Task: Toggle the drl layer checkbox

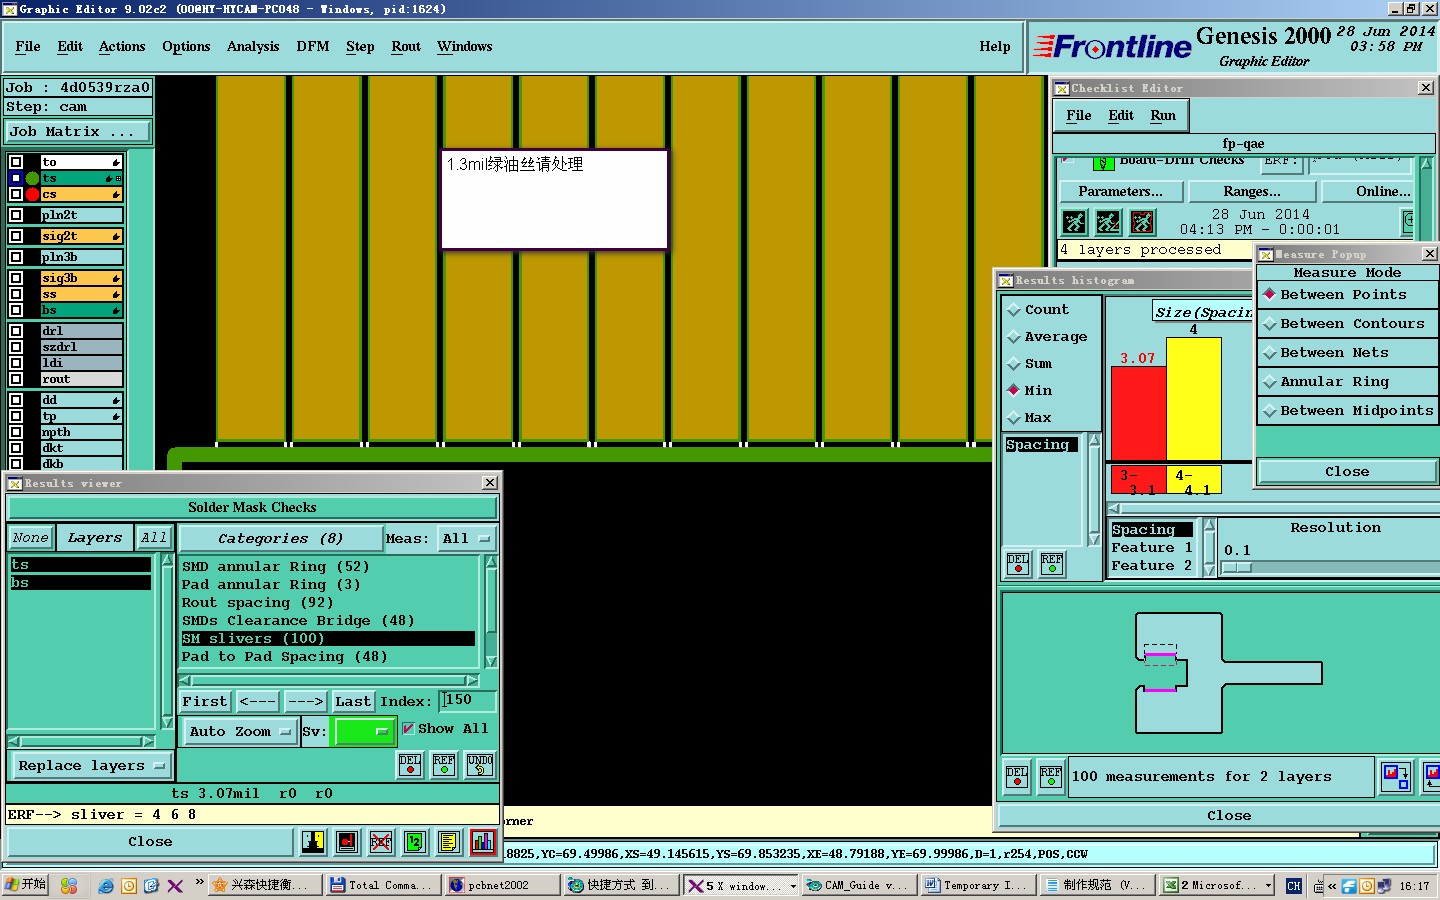Action: tap(16, 331)
